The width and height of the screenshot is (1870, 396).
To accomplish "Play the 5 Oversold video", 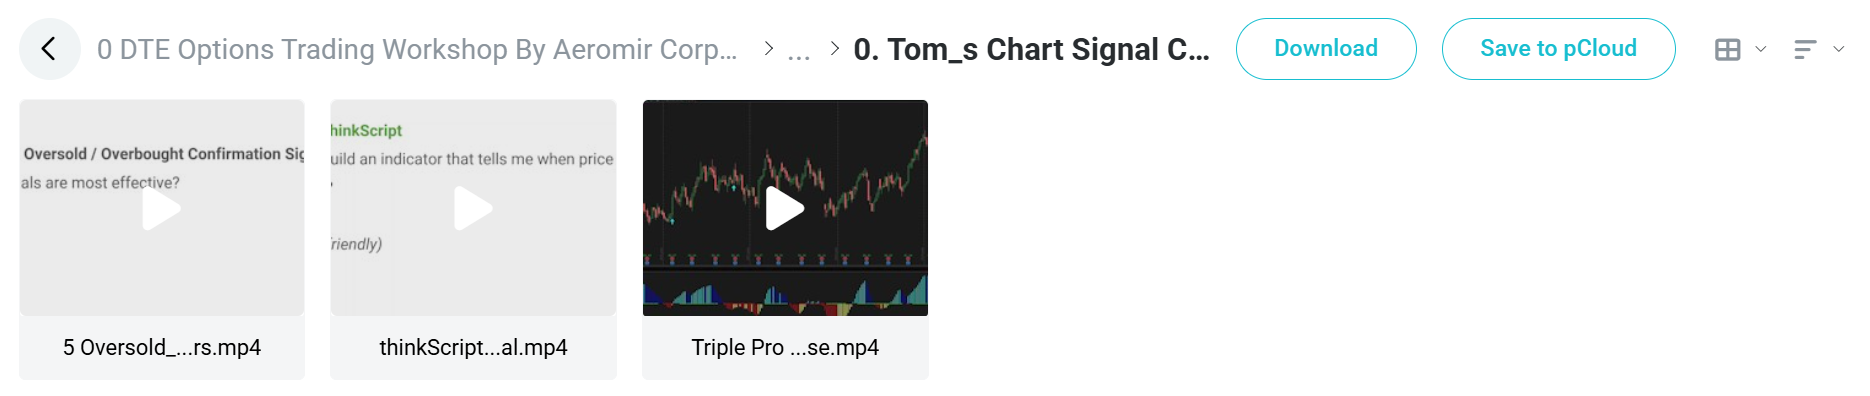I will point(161,209).
